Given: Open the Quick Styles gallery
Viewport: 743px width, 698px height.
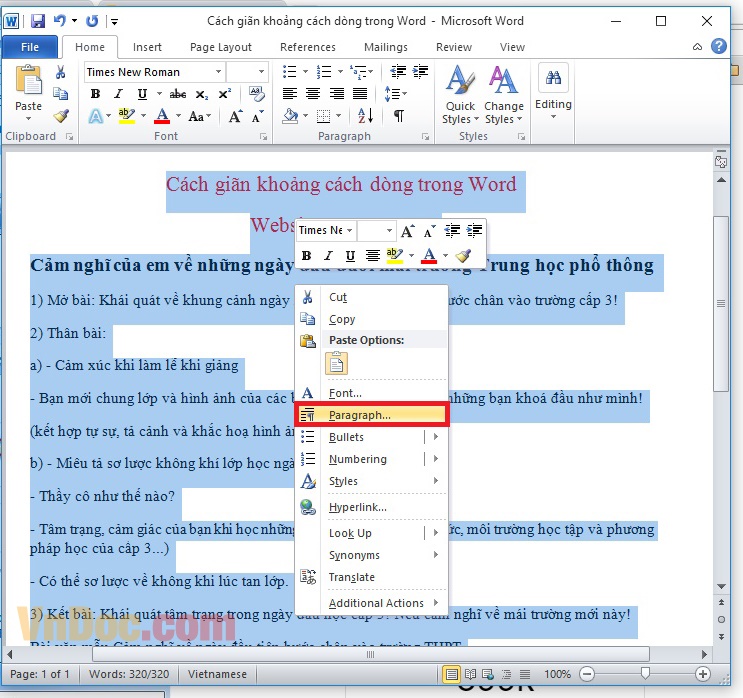Looking at the screenshot, I should [460, 95].
